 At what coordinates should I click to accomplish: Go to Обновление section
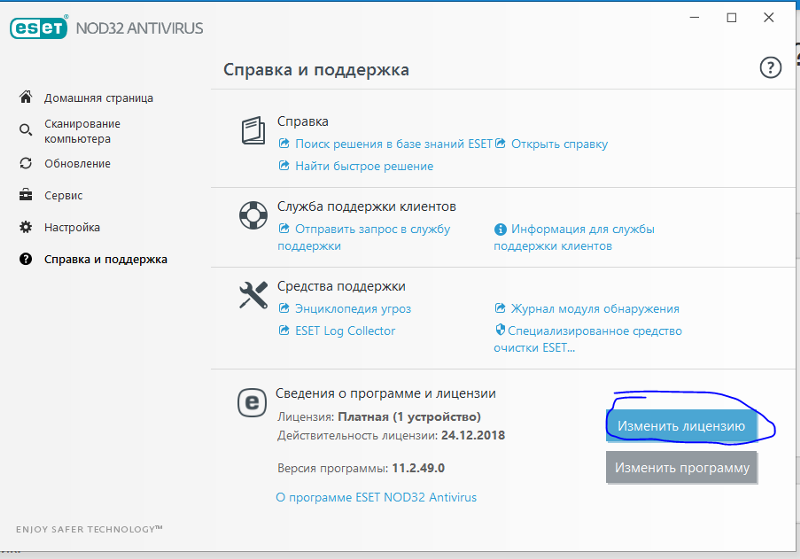click(x=77, y=163)
